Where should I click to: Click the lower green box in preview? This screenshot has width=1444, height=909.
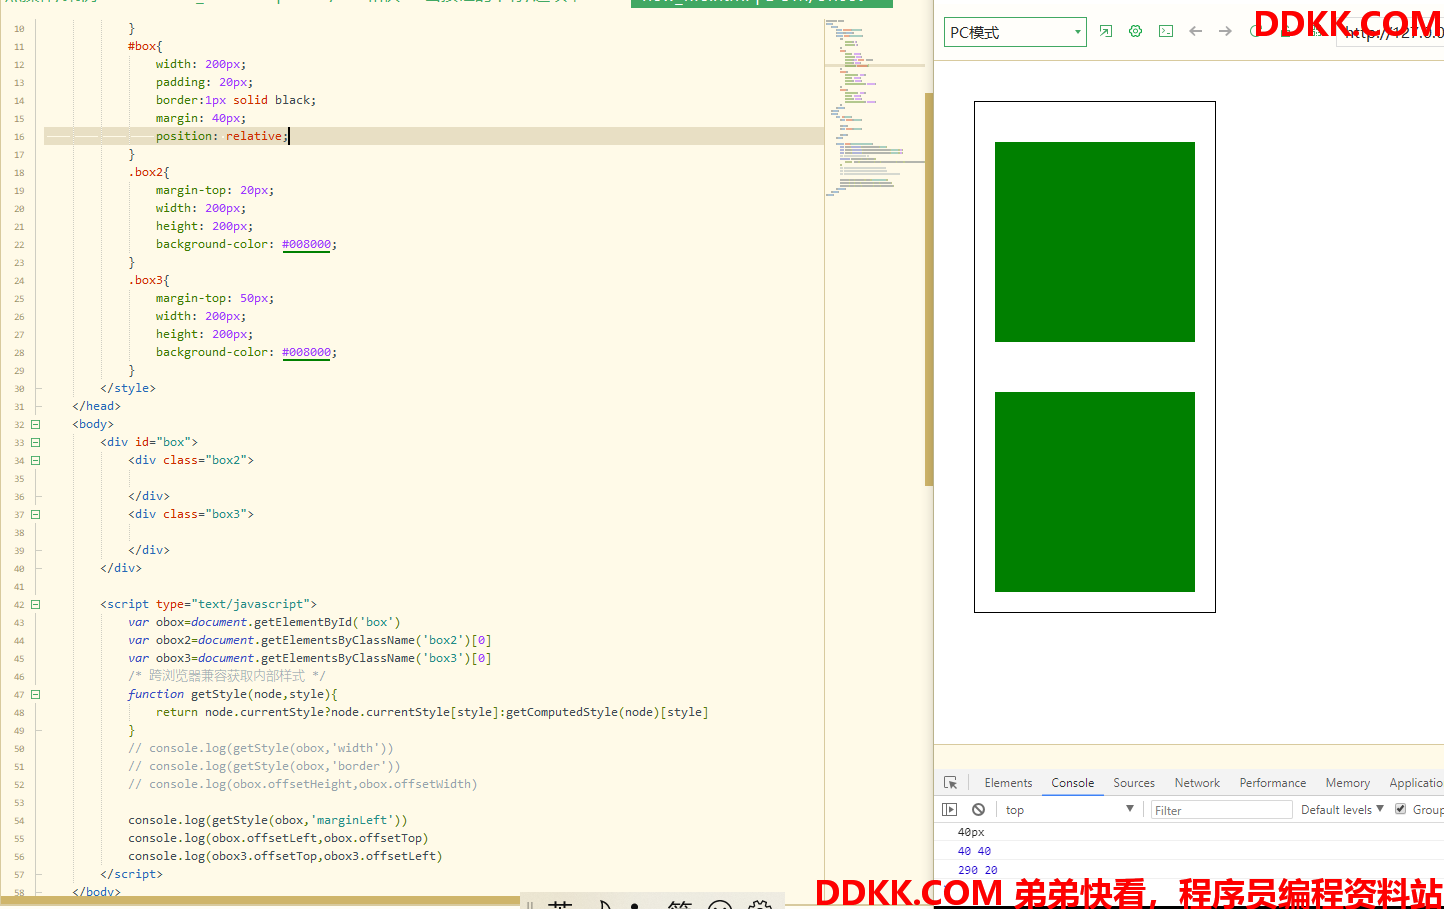pos(1095,492)
